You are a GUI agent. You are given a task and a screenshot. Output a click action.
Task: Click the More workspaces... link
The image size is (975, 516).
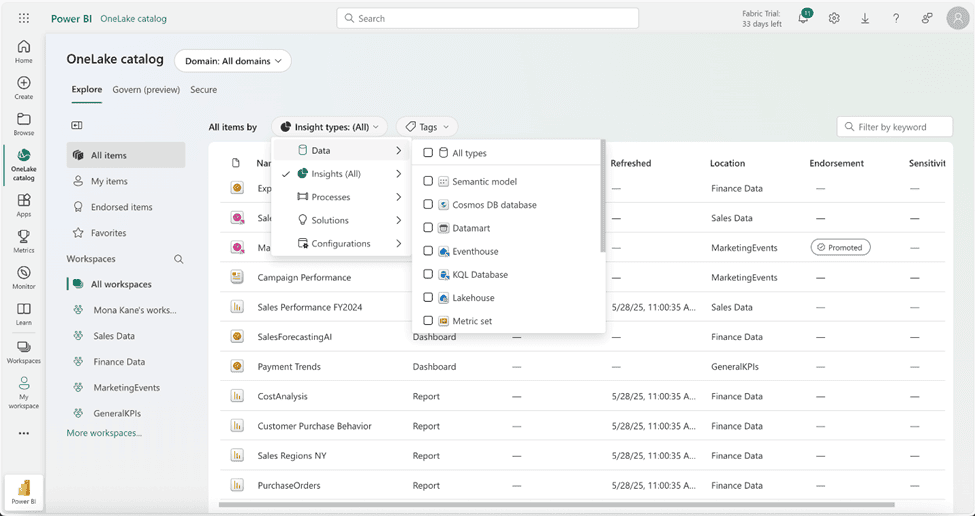(104, 433)
